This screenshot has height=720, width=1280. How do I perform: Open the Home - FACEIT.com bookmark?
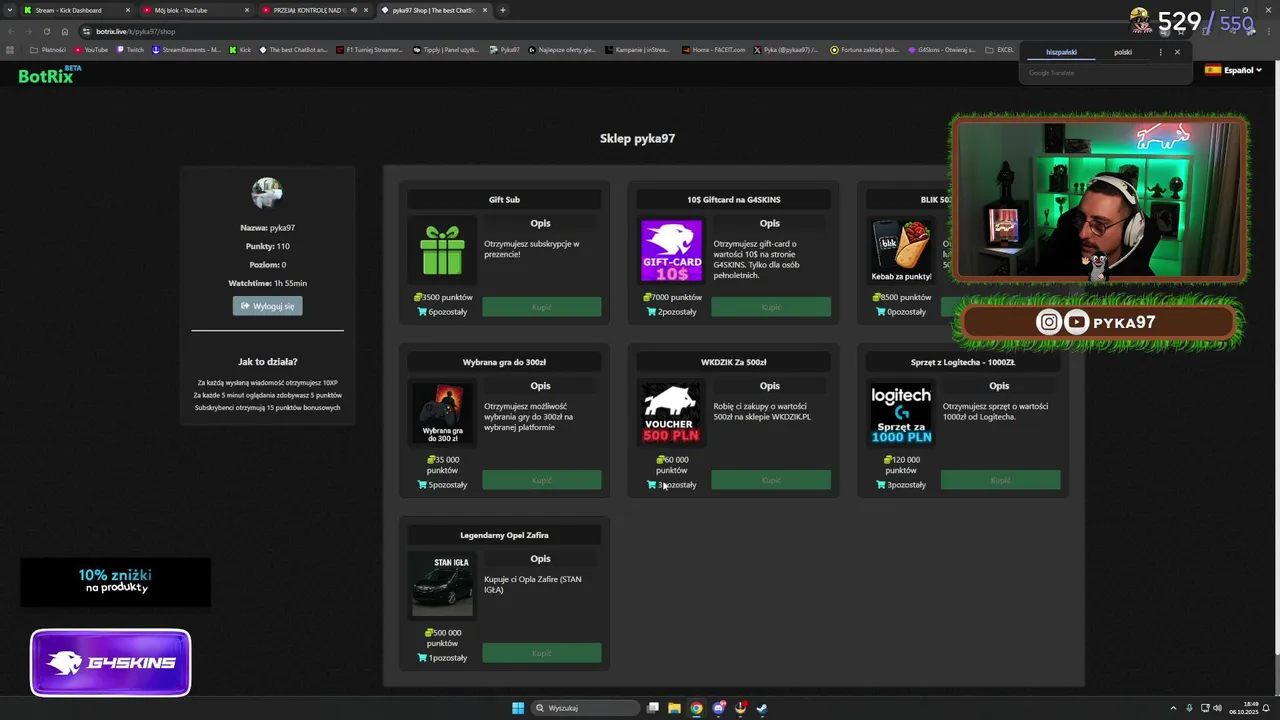click(x=714, y=50)
